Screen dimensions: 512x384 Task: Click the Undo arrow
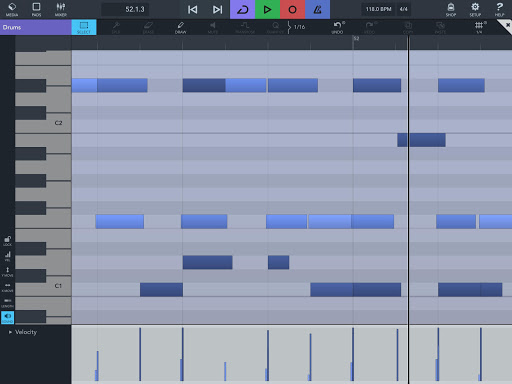338,27
